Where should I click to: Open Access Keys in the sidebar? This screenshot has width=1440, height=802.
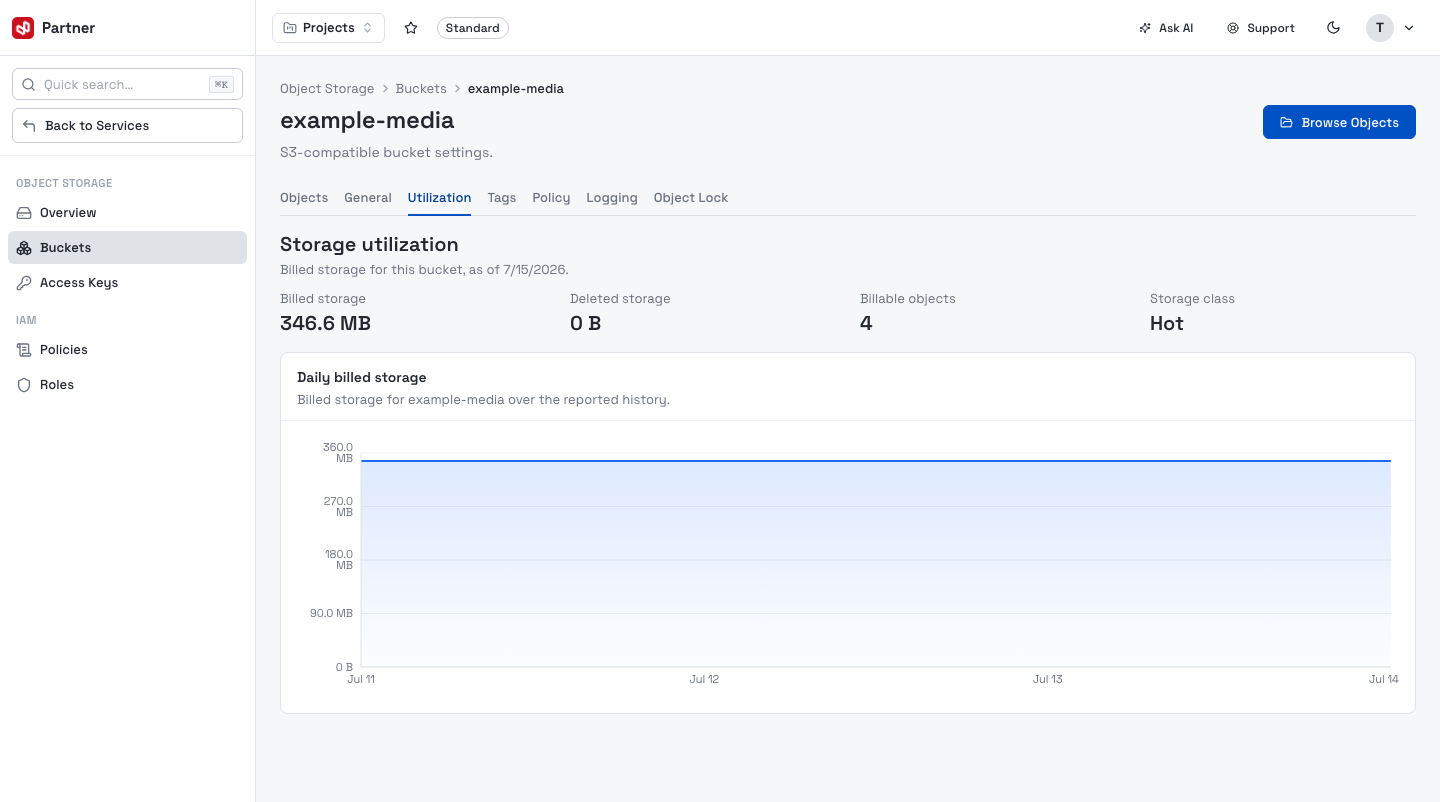(x=127, y=282)
